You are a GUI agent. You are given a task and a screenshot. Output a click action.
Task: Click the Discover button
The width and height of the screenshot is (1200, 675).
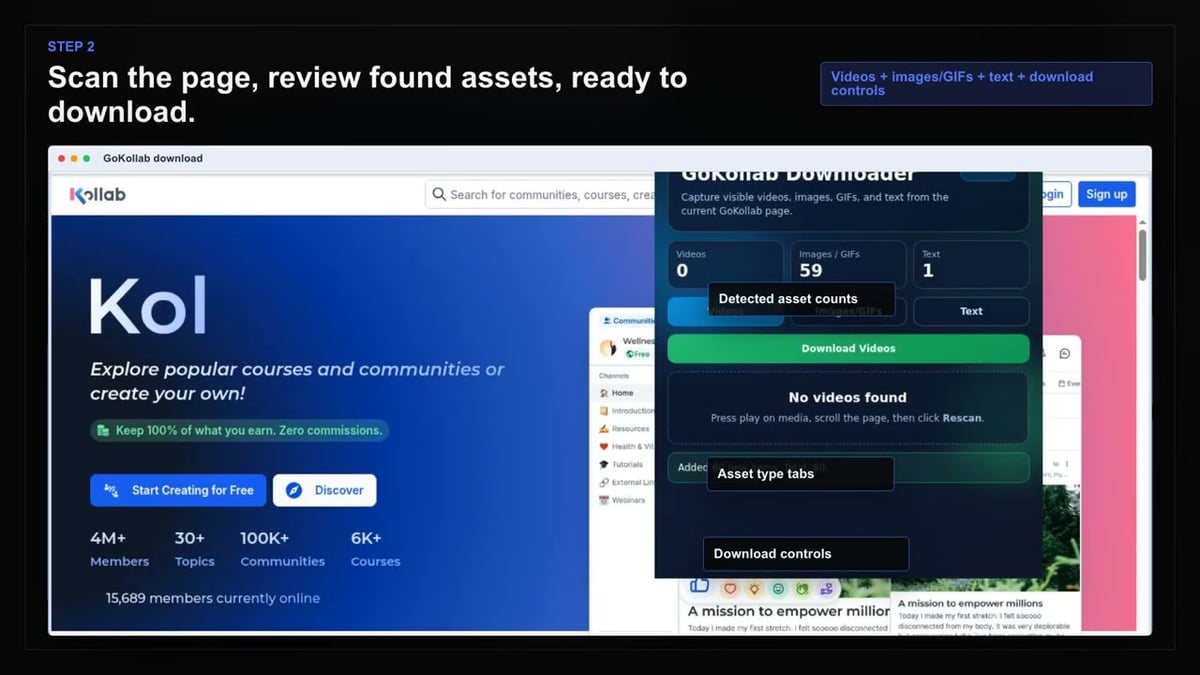click(325, 490)
